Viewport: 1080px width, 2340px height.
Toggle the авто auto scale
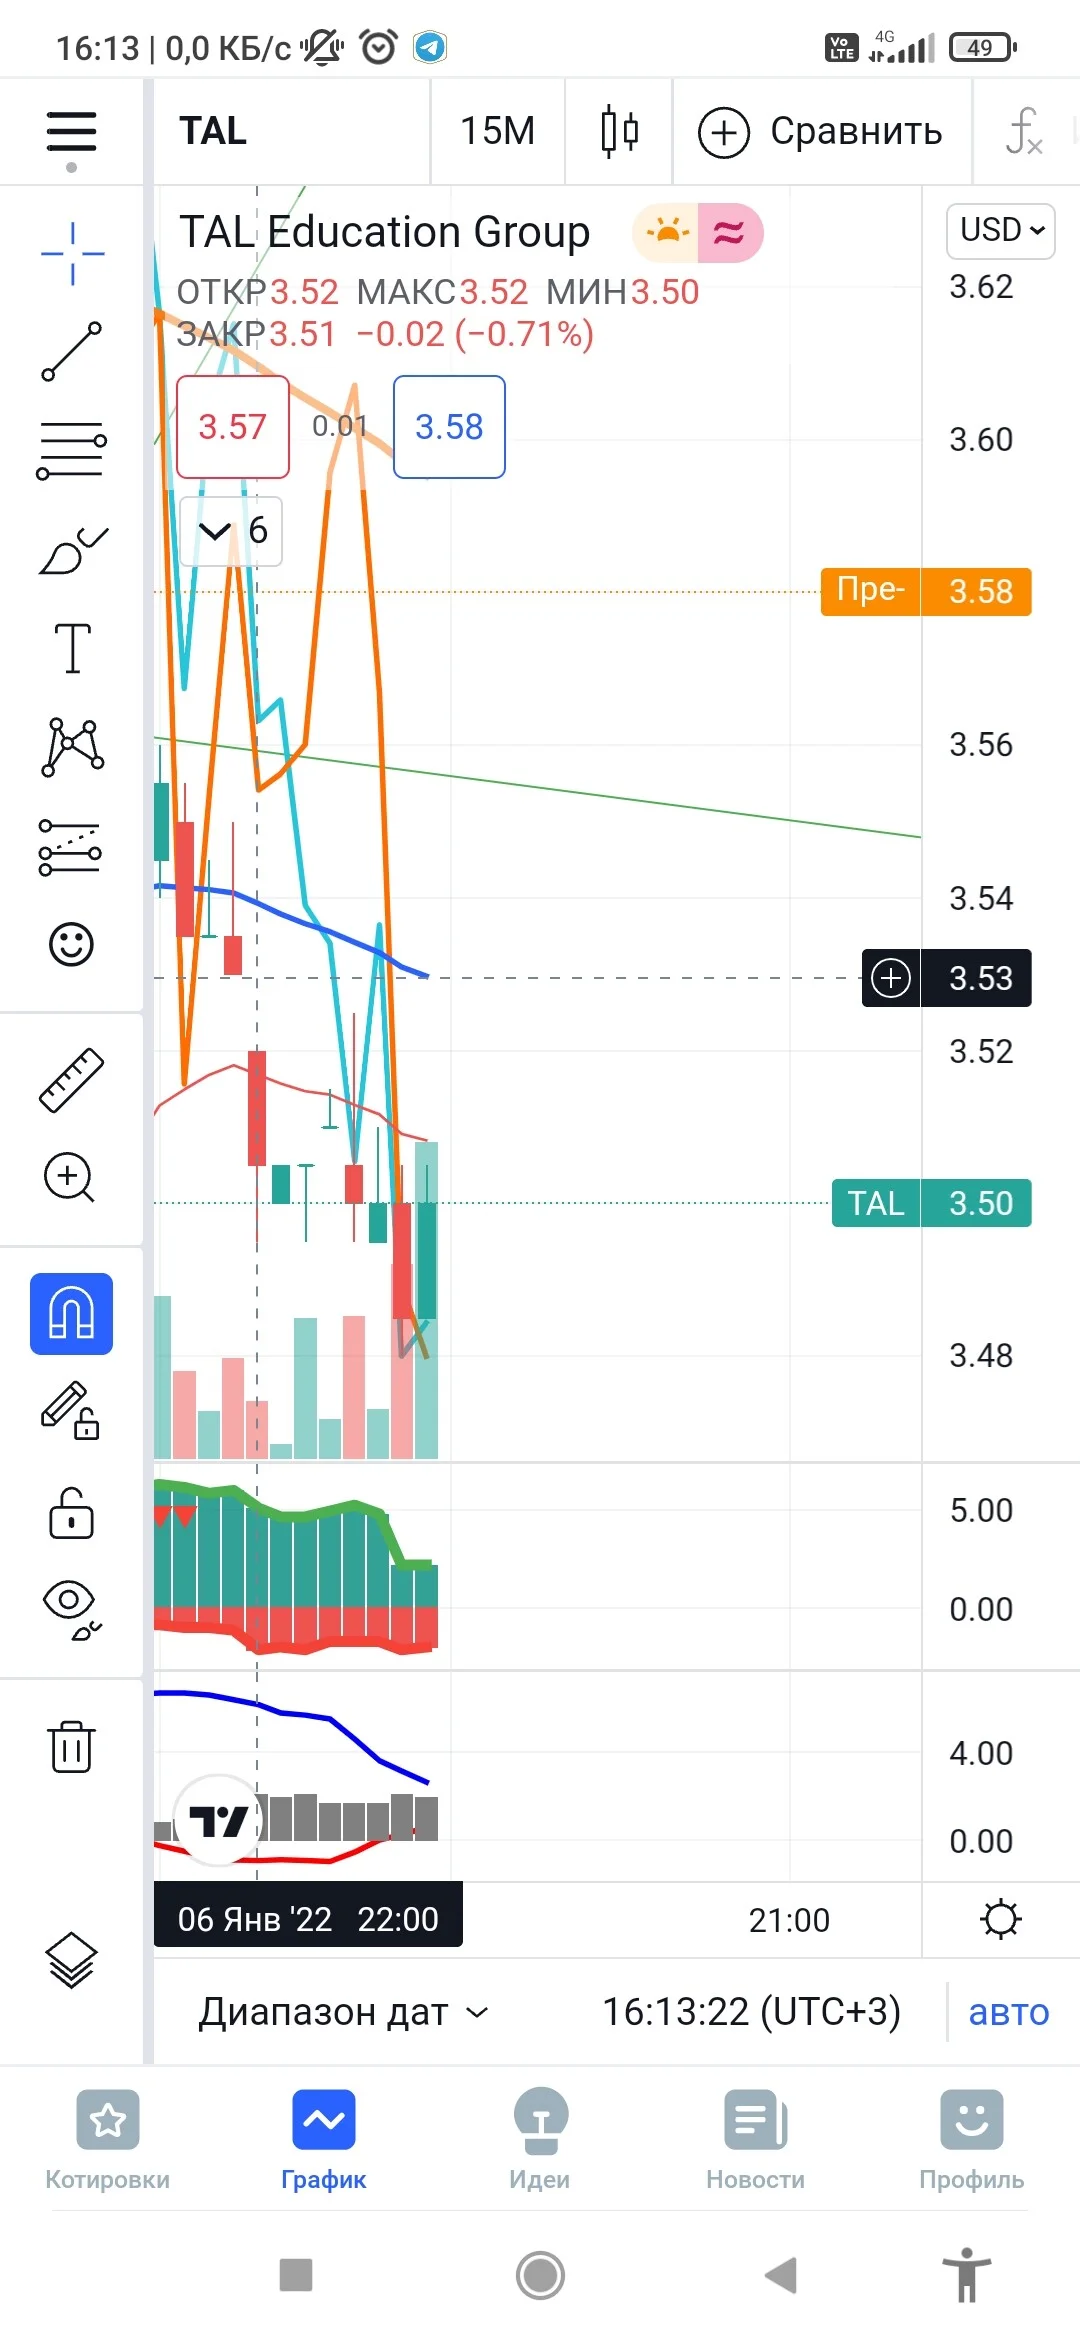pyautogui.click(x=1008, y=2011)
